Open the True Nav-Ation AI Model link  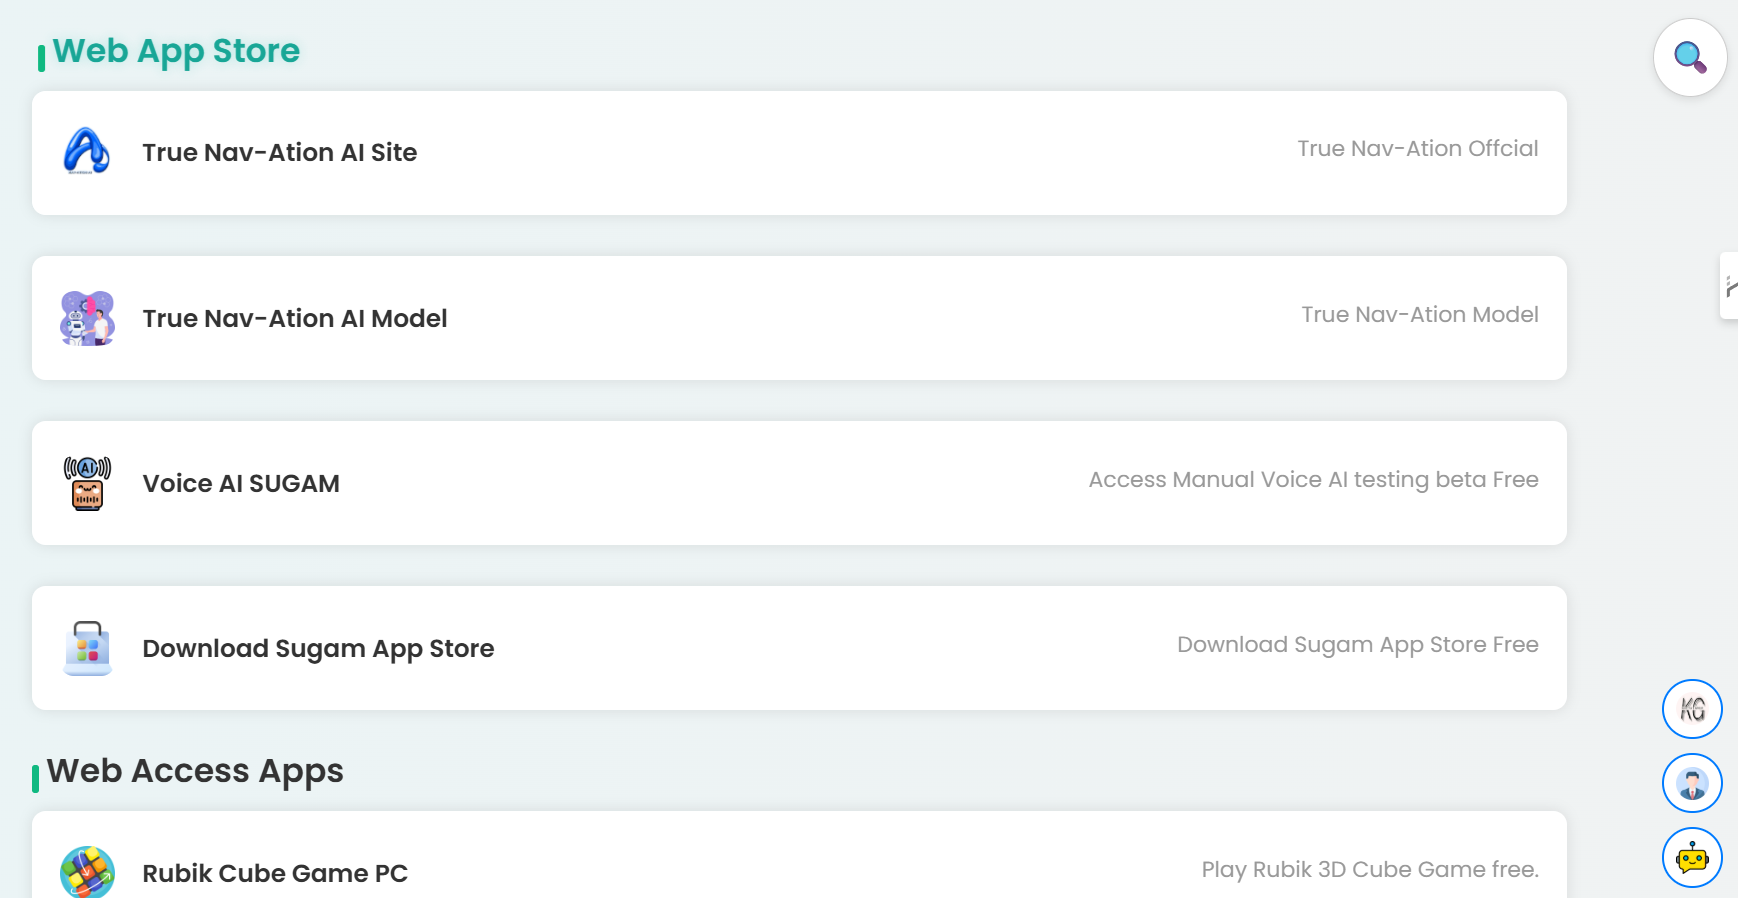click(x=294, y=319)
